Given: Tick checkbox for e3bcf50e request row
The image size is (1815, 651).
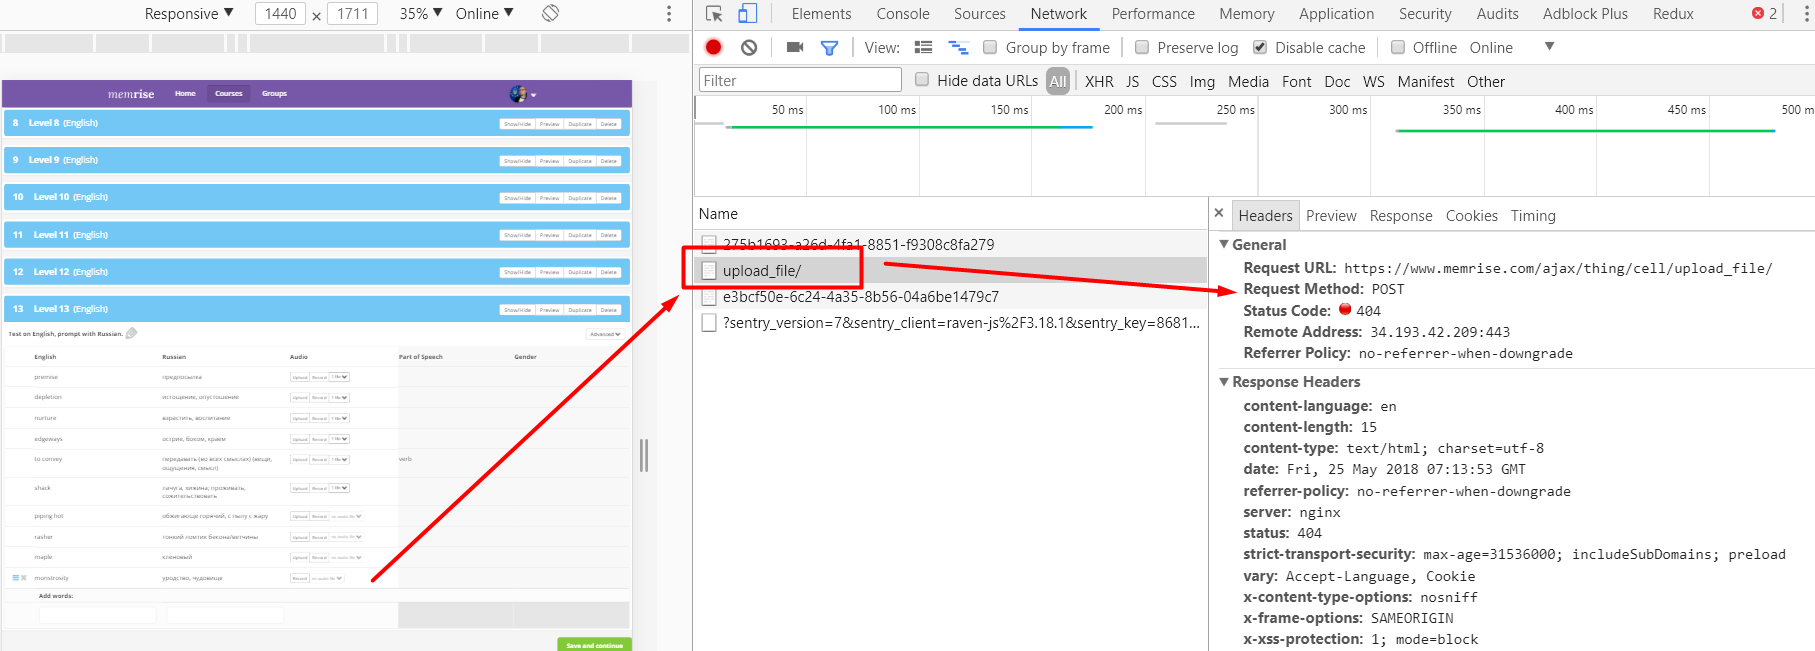Looking at the screenshot, I should coord(709,296).
